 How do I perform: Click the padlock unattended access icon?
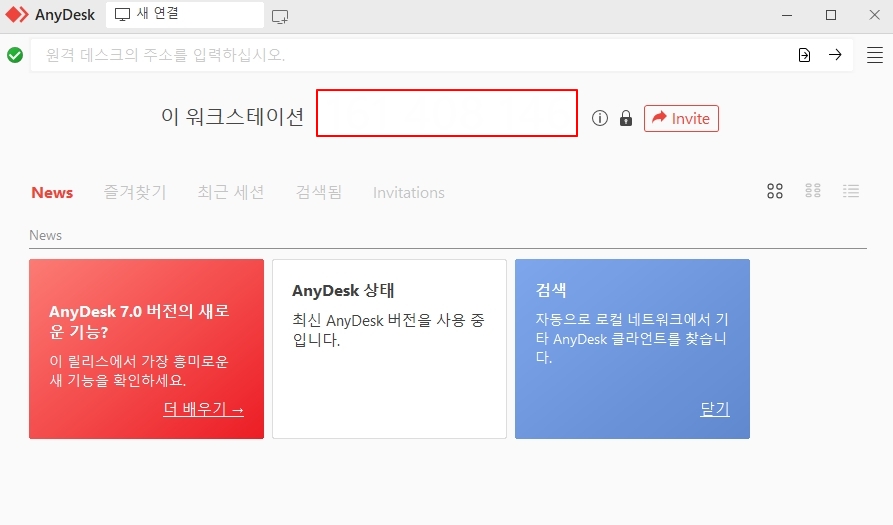coord(626,118)
